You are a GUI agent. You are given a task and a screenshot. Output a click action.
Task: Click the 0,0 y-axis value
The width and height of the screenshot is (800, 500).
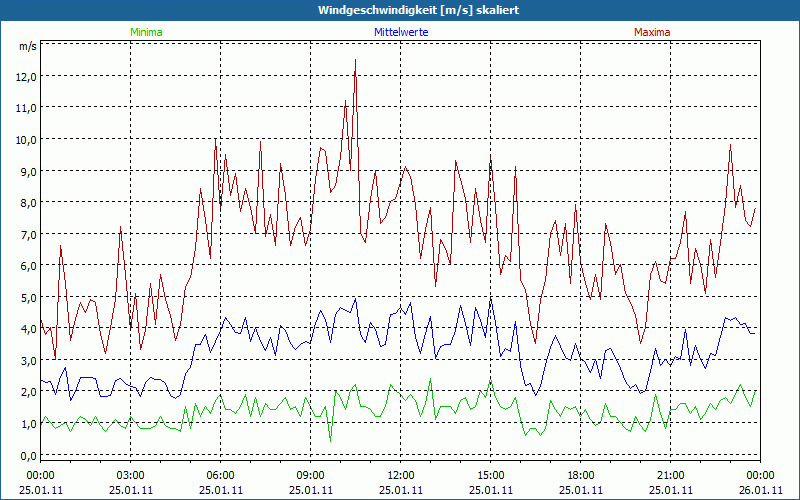click(29, 455)
